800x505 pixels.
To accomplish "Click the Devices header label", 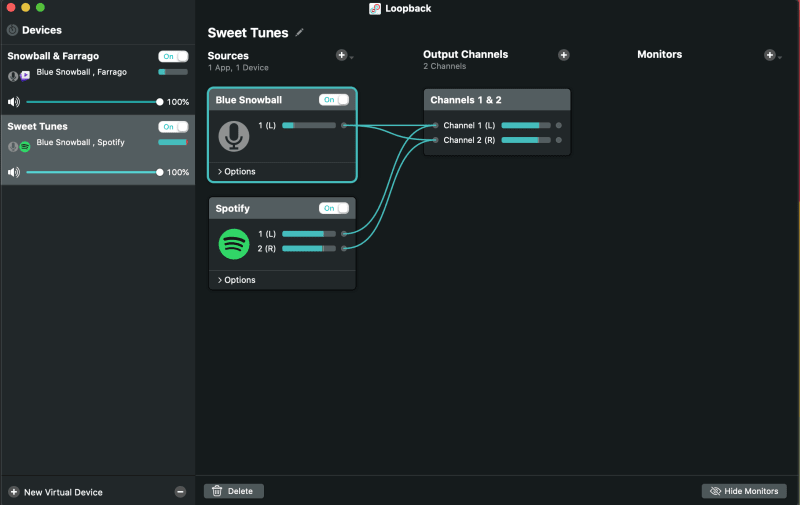I will pyautogui.click(x=42, y=30).
